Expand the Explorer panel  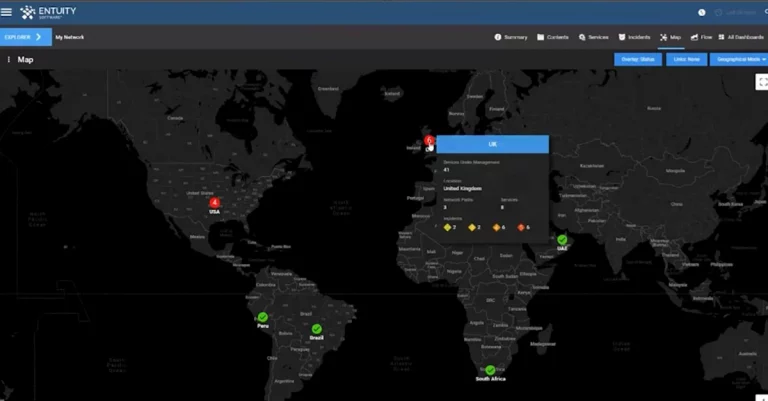(25, 37)
